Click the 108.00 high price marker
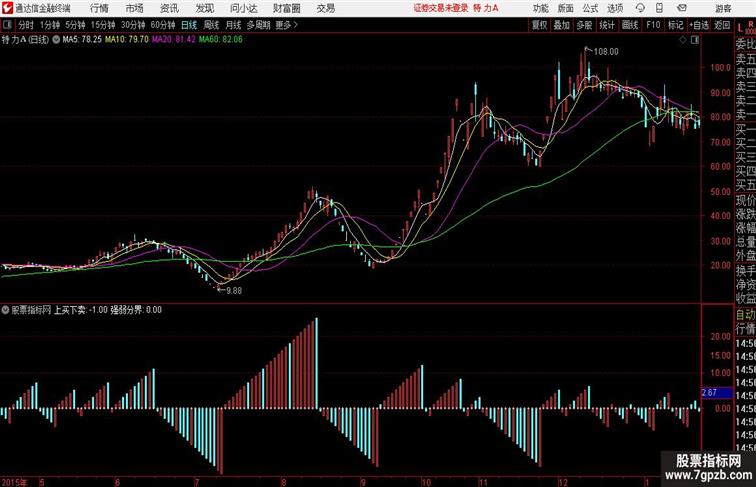This screenshot has width=756, height=487. [x=606, y=52]
